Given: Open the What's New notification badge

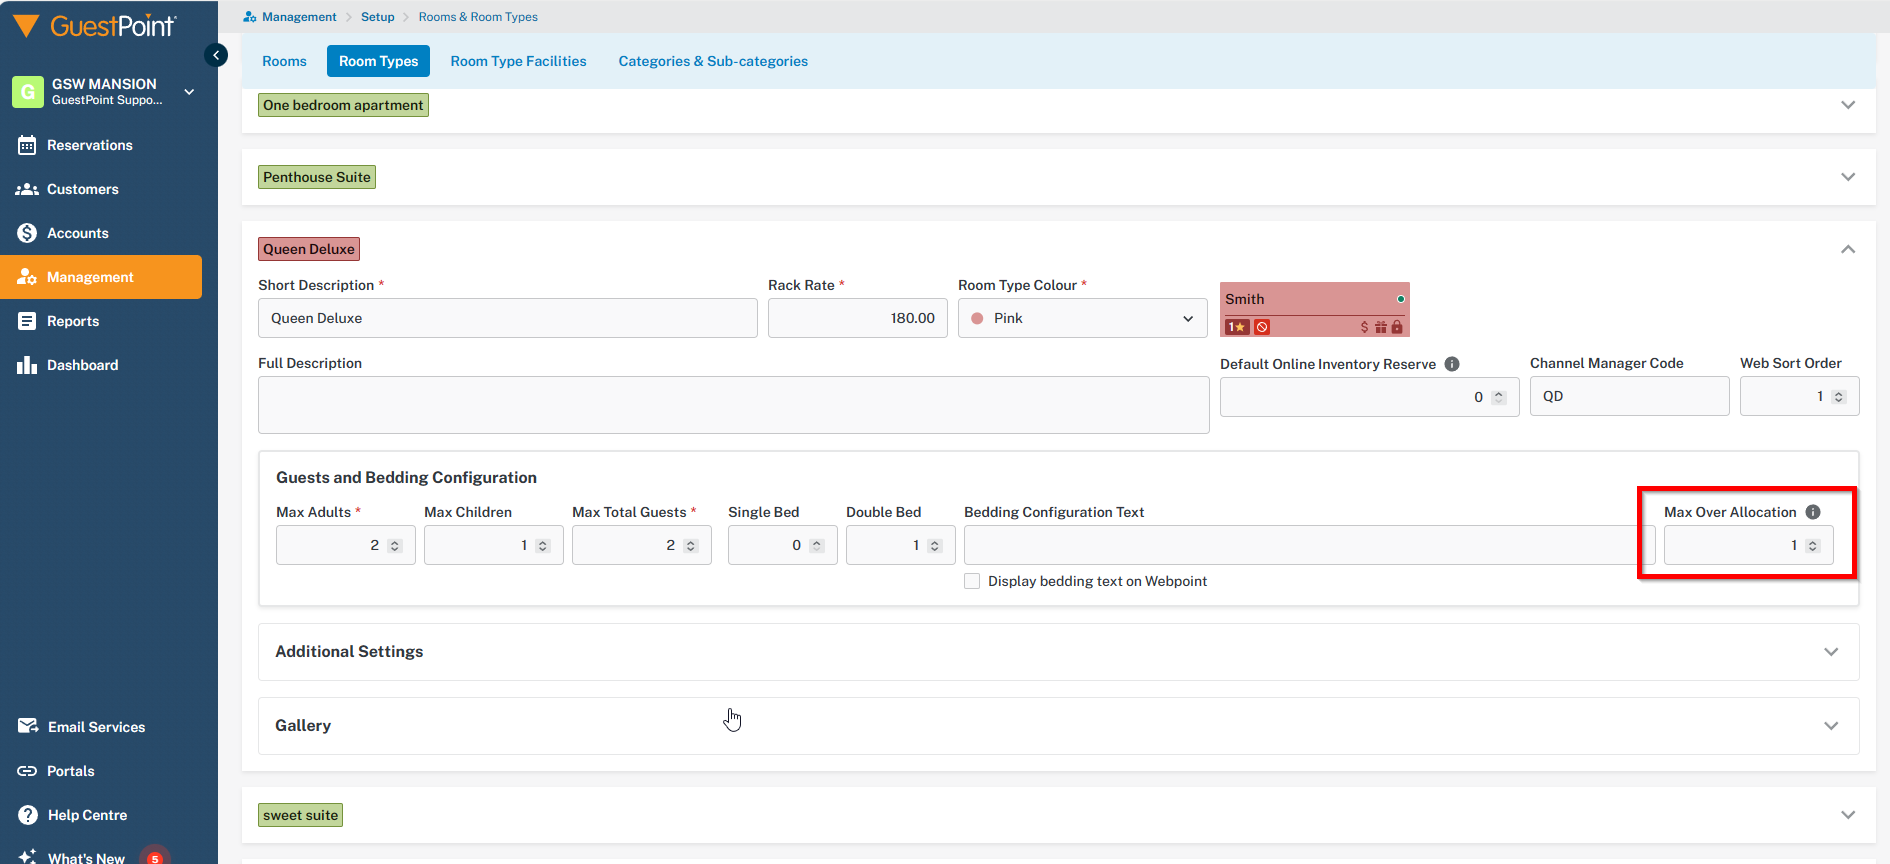Looking at the screenshot, I should point(155,857).
